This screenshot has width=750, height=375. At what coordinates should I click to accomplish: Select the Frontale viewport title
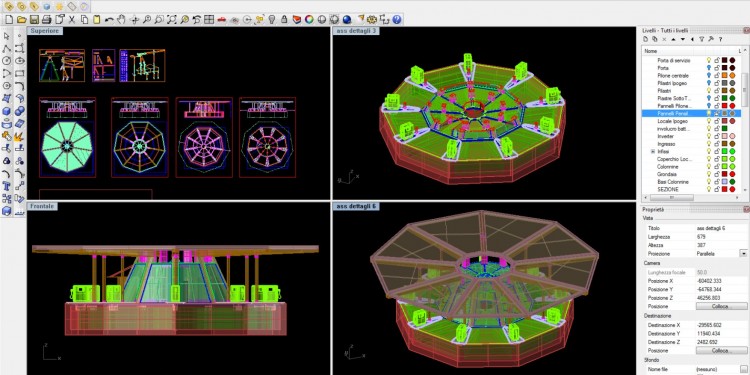42,206
